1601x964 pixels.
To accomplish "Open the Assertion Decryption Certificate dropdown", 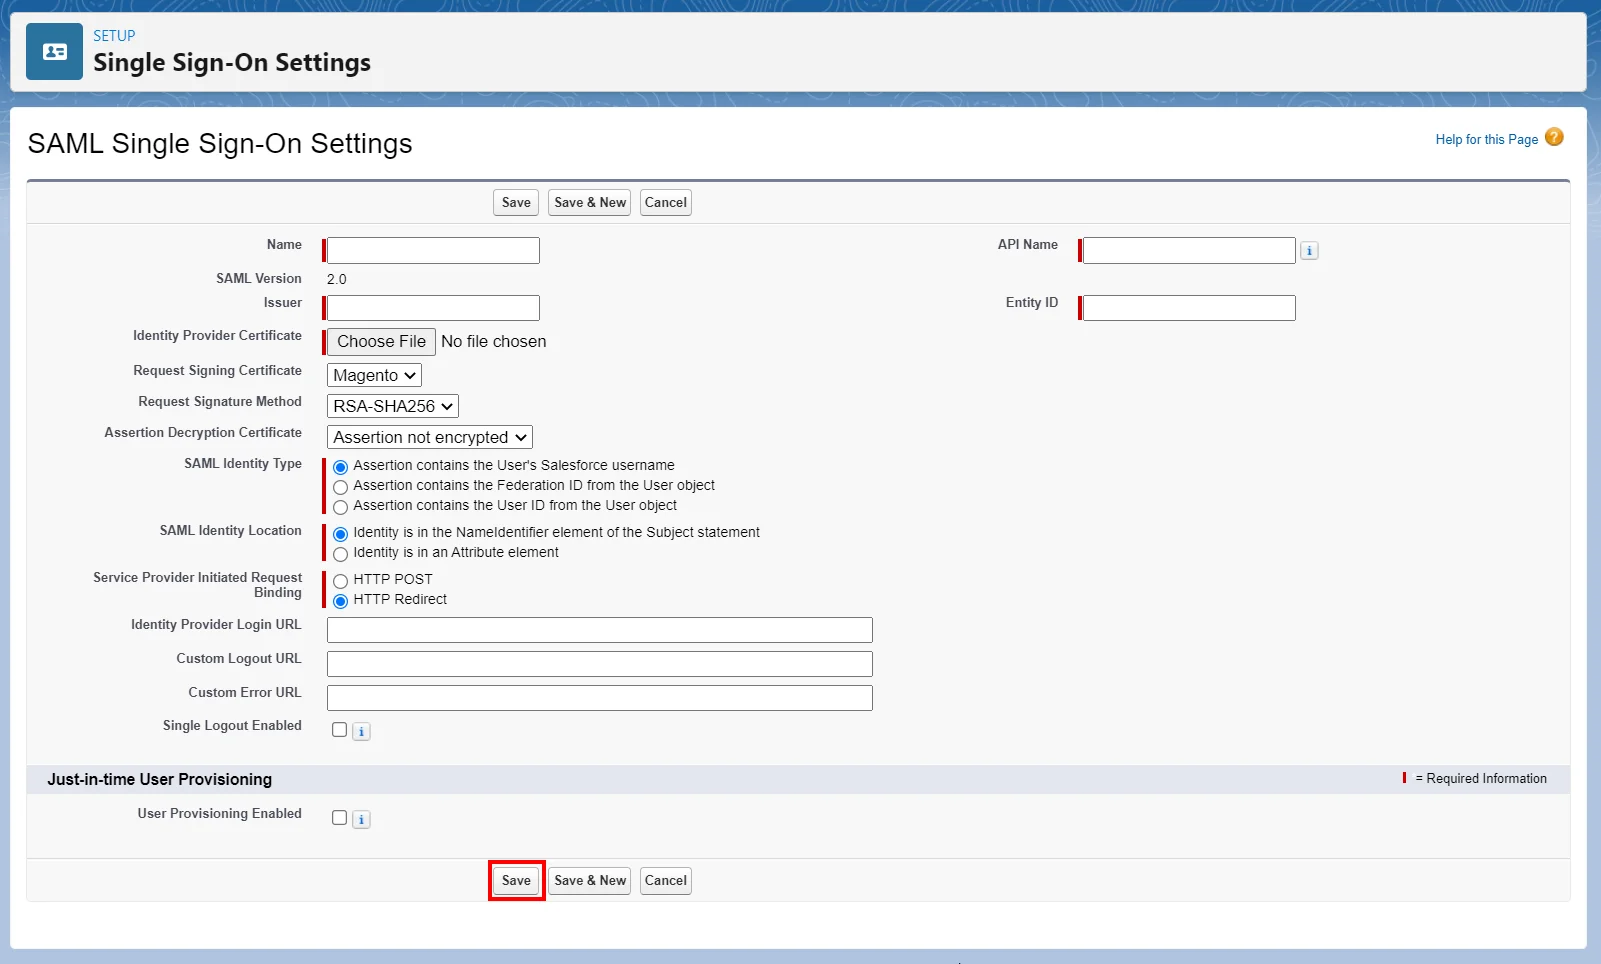I will click(428, 437).
